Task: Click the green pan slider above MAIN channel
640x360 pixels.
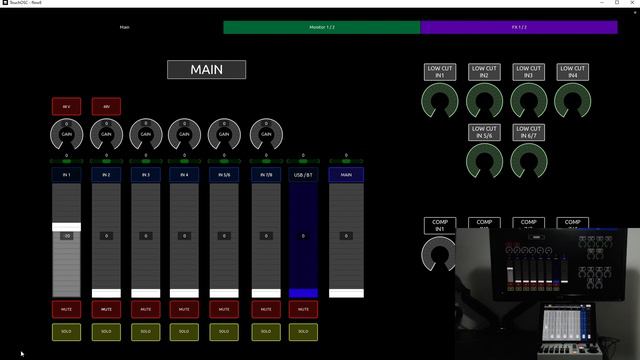Action: (x=346, y=161)
